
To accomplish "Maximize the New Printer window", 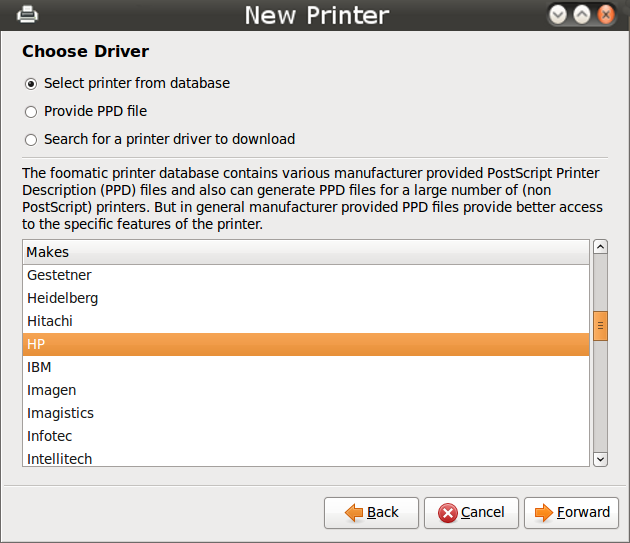I will (x=582, y=15).
